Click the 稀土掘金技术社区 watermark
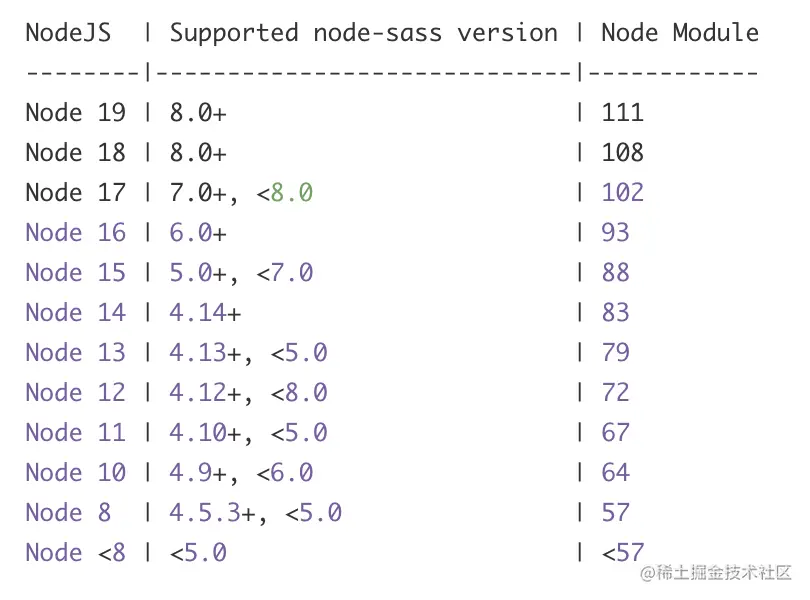 [717, 573]
